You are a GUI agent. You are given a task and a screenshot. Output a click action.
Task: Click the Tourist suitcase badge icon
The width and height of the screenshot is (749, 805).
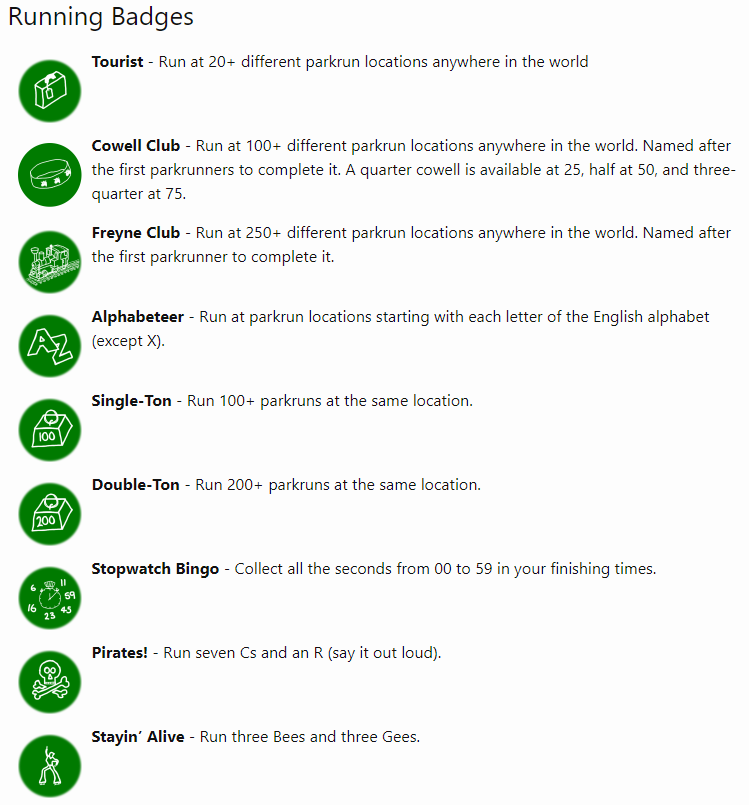click(49, 92)
